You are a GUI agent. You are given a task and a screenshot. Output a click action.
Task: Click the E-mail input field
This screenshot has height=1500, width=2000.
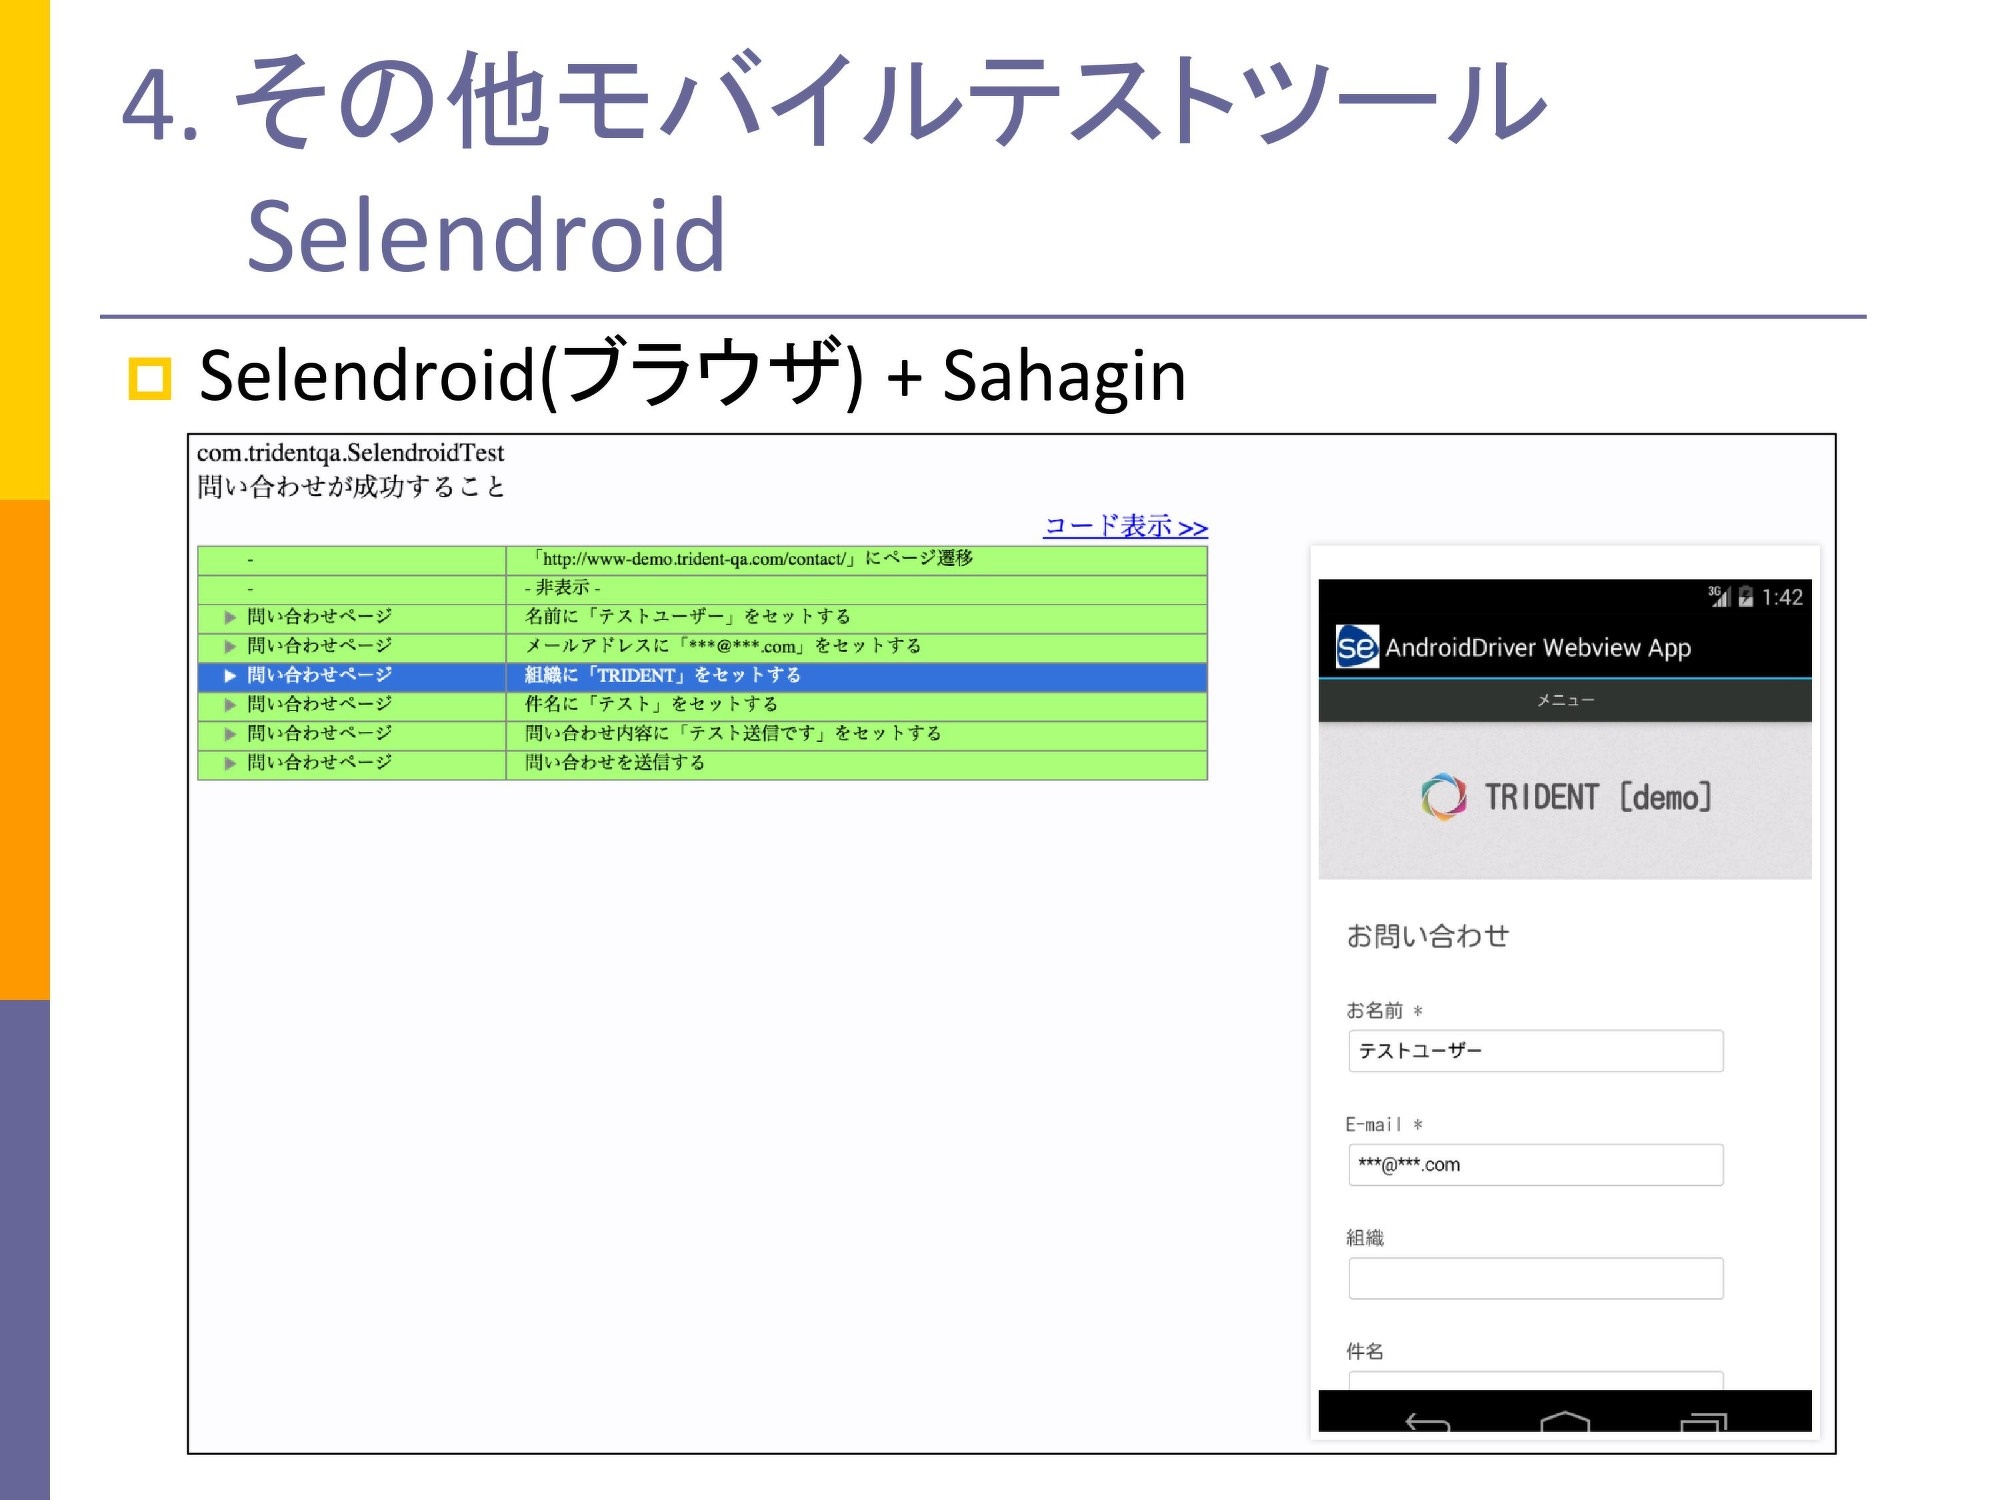pyautogui.click(x=1535, y=1165)
